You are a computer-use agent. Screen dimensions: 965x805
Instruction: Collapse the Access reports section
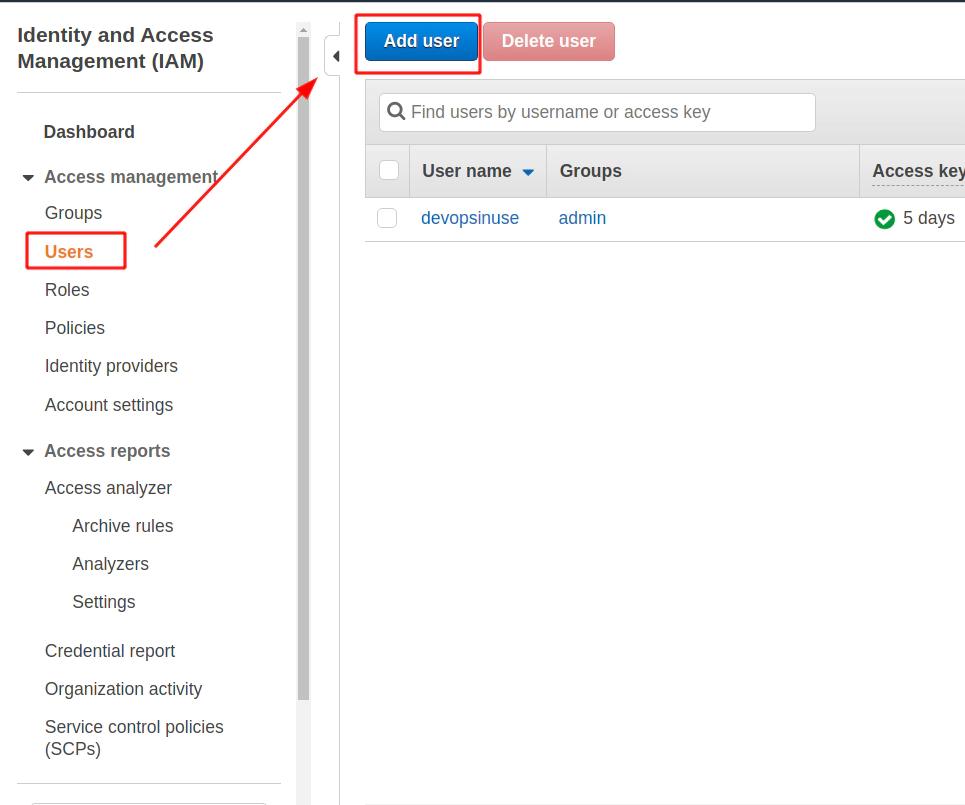point(28,452)
